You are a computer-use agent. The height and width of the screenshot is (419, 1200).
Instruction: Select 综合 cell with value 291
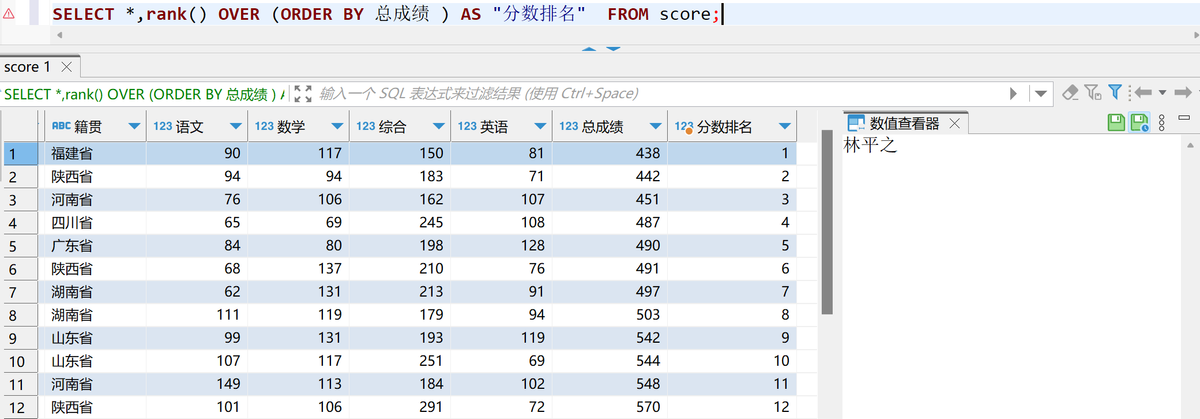point(400,407)
